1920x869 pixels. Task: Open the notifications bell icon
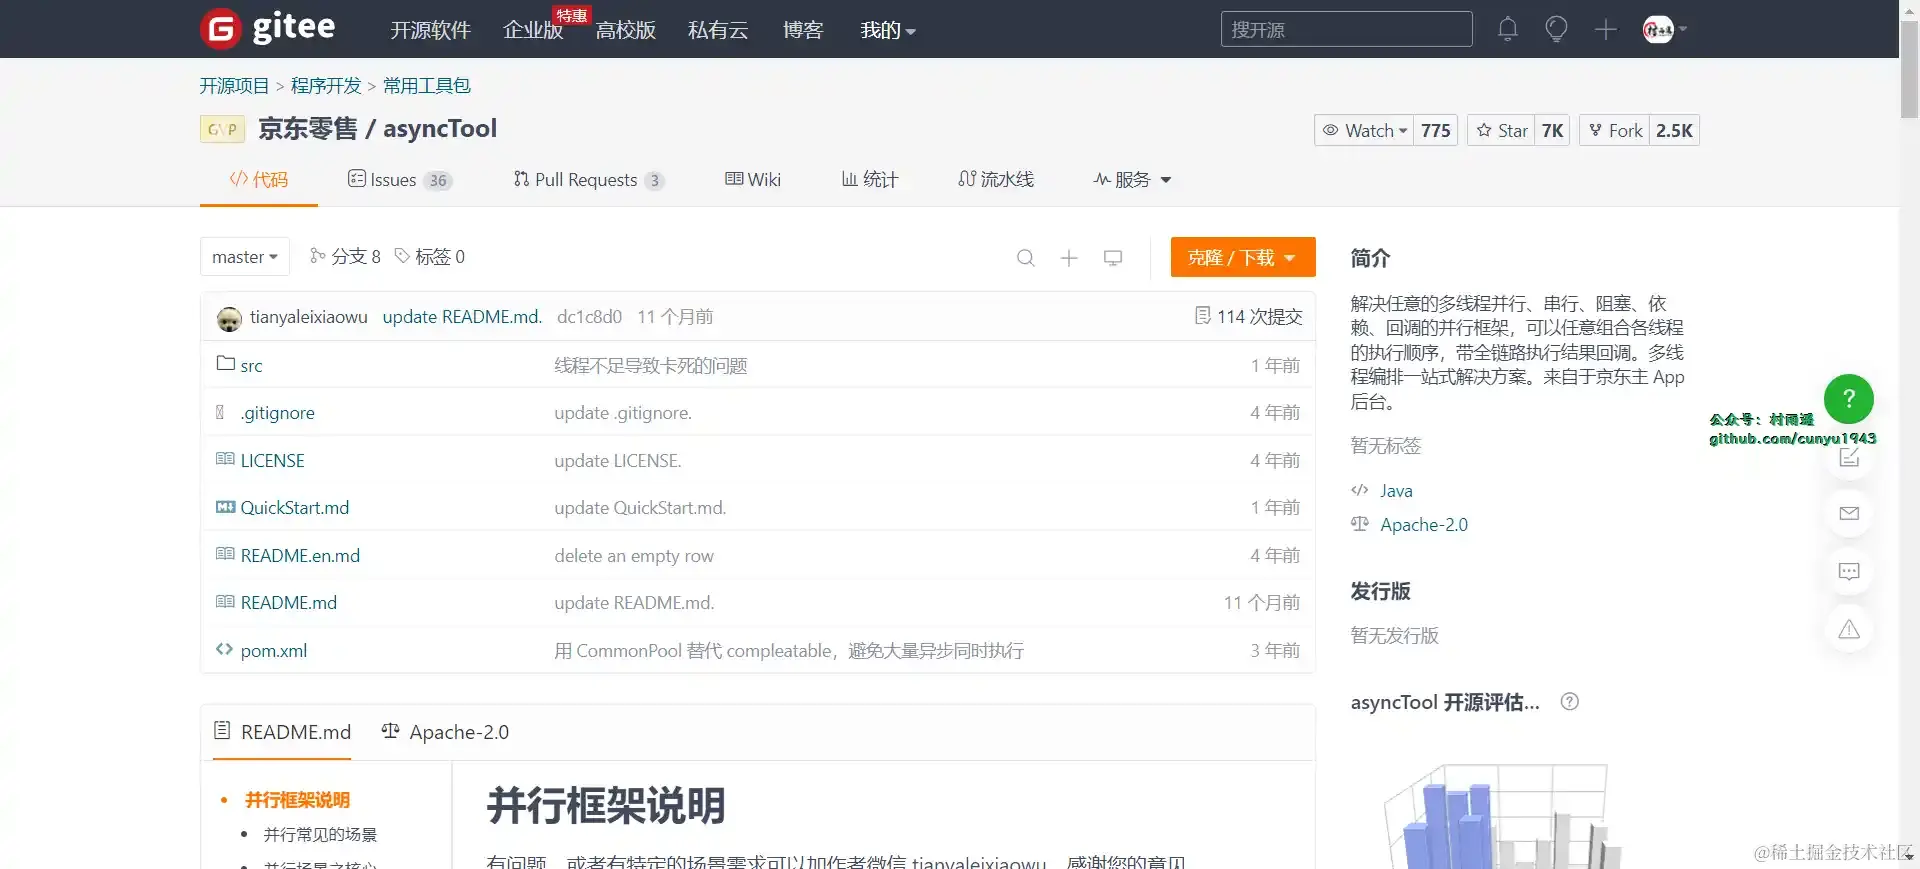click(1508, 29)
